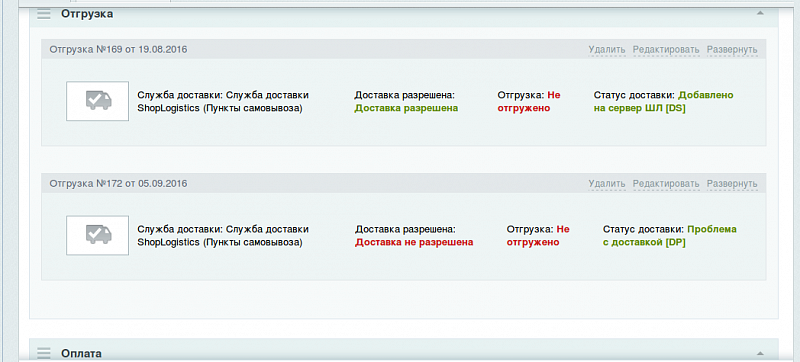Screen dimensions: 800x362
Task: Click ShopLogistics delivery service text in shipment №169
Action: coord(223,102)
